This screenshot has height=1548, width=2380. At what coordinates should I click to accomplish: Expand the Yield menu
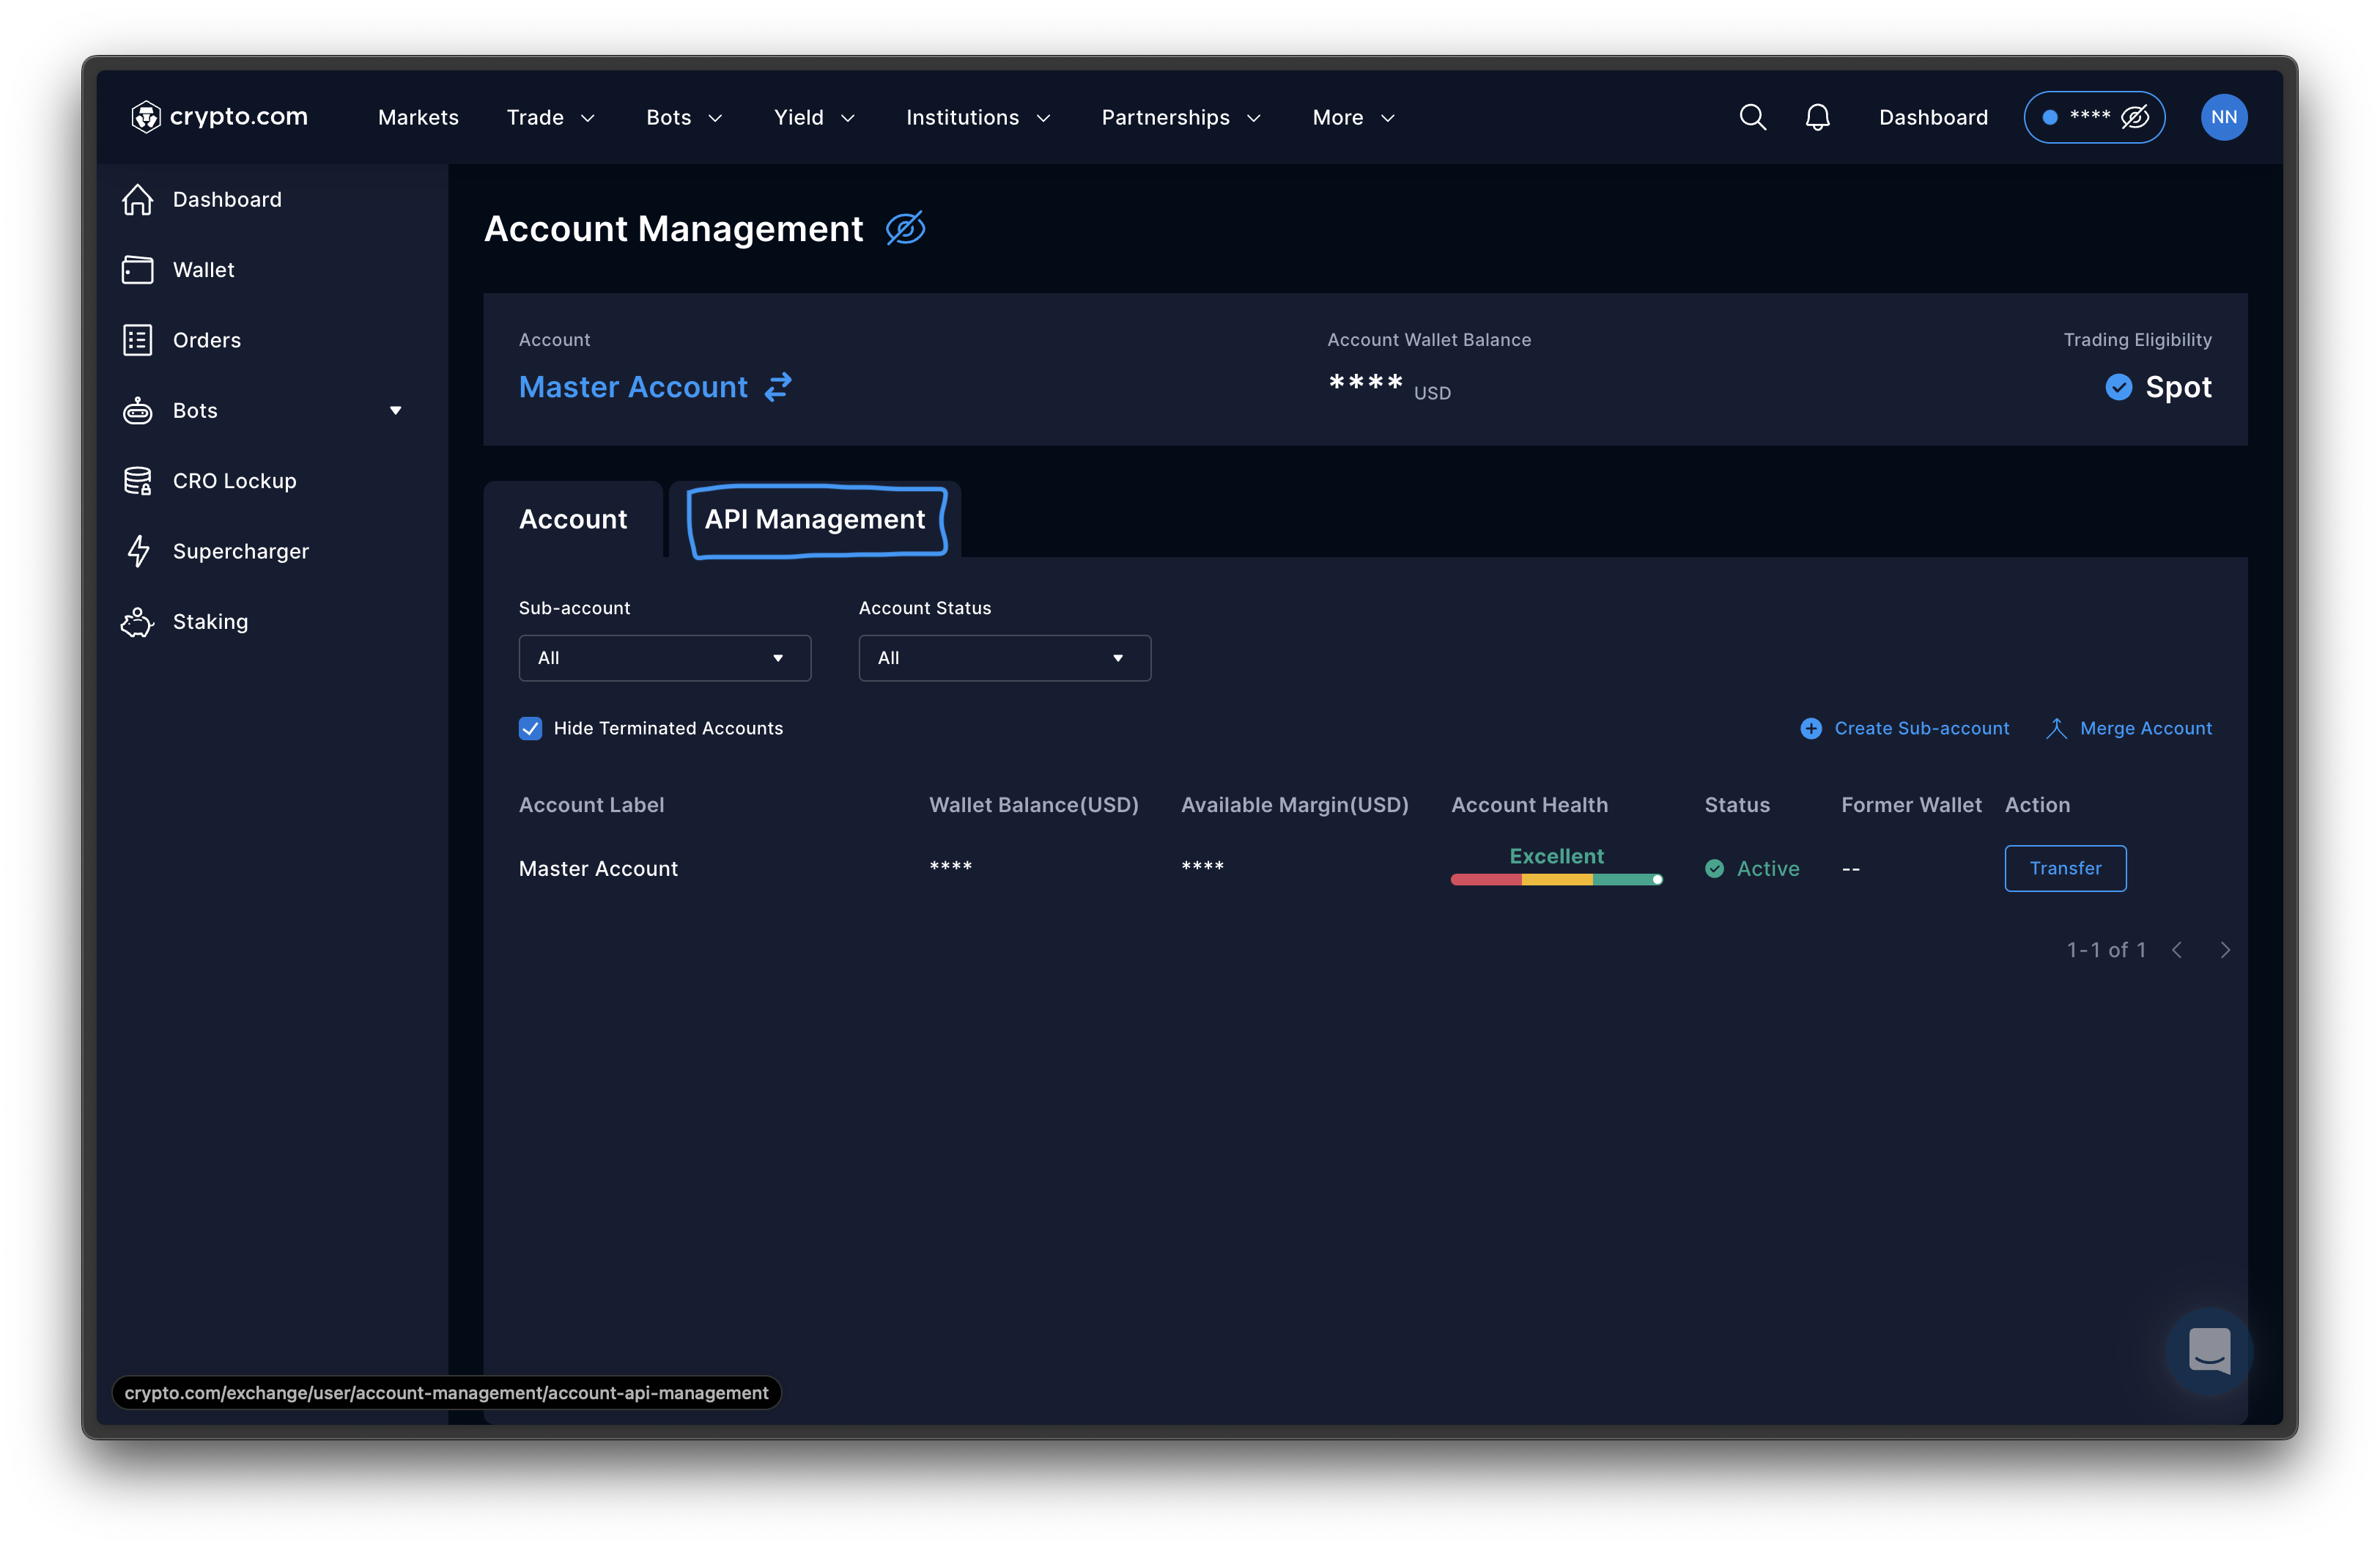814,117
